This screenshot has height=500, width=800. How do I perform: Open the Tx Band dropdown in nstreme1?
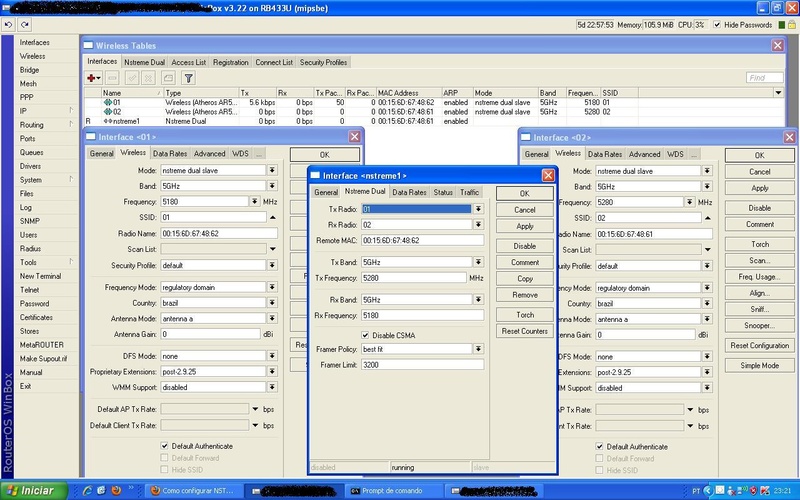(478, 262)
